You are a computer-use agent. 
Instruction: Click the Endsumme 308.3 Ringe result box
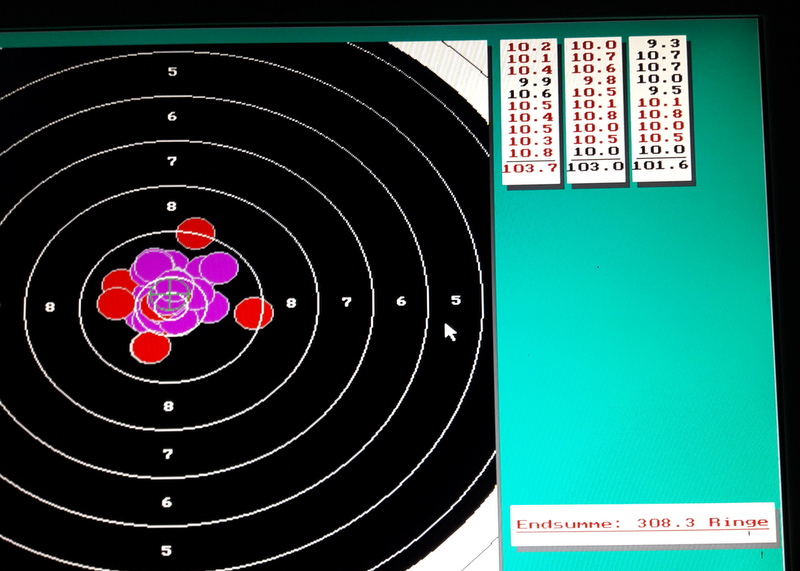(x=642, y=523)
